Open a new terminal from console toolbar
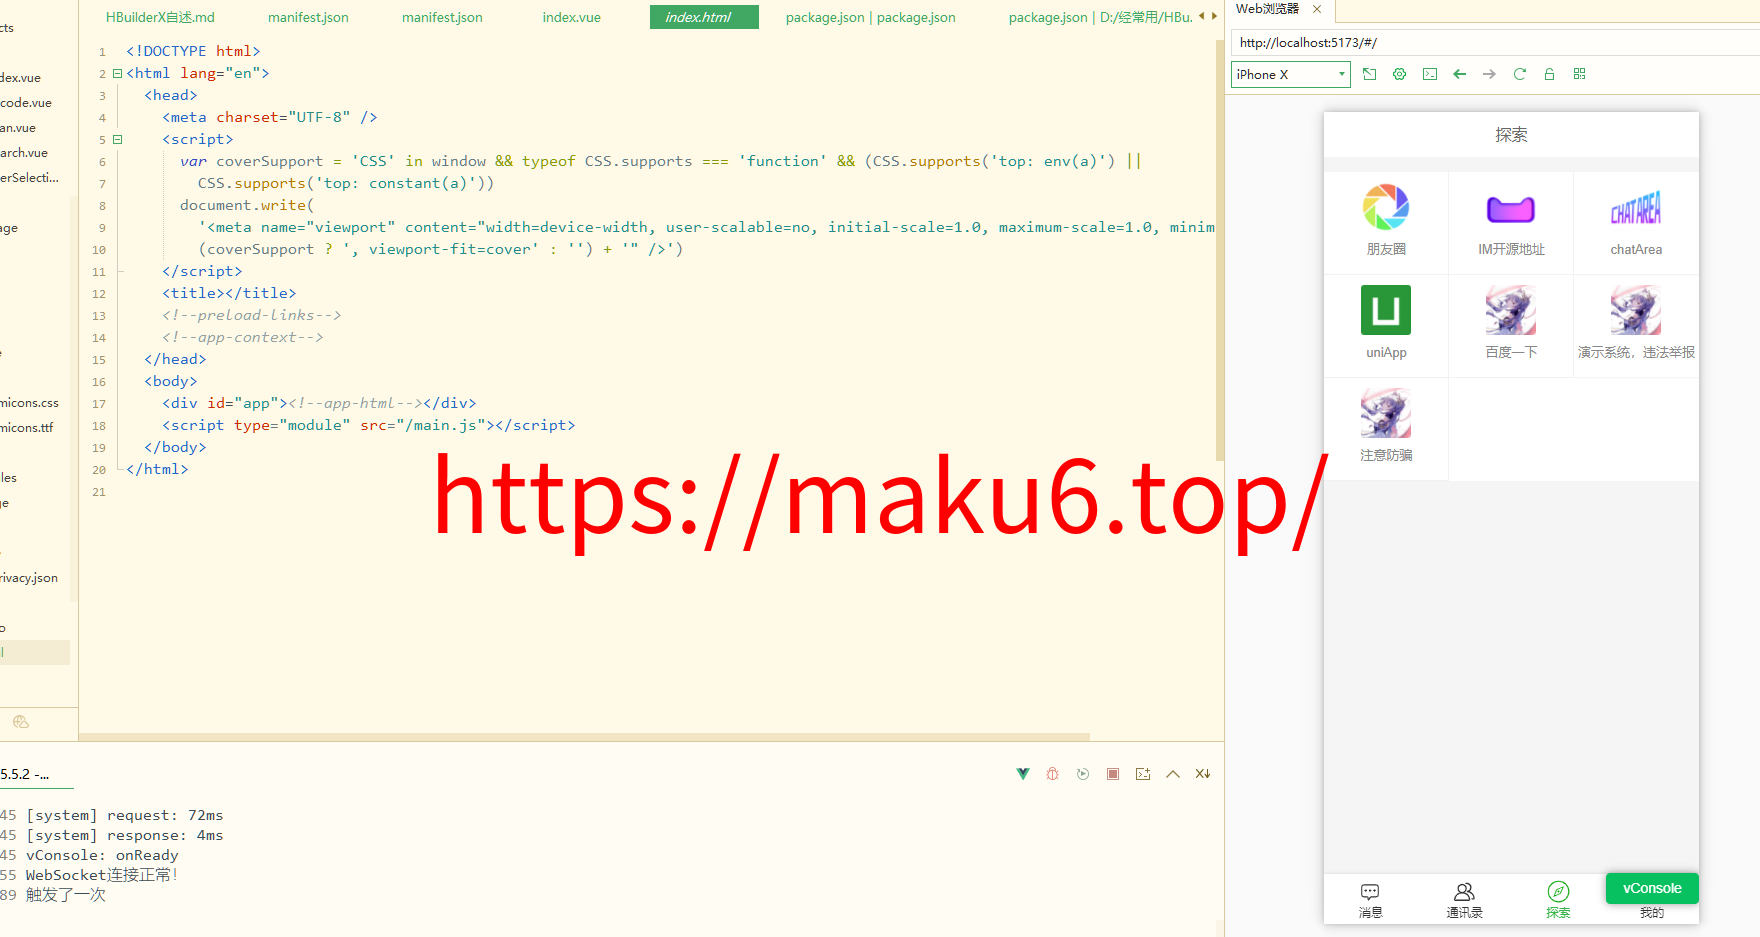 point(1143,774)
